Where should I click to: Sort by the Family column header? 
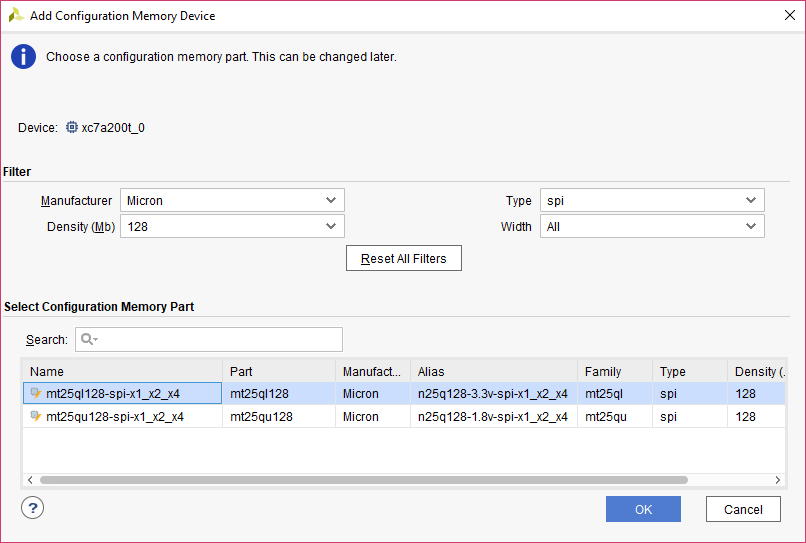pos(614,372)
